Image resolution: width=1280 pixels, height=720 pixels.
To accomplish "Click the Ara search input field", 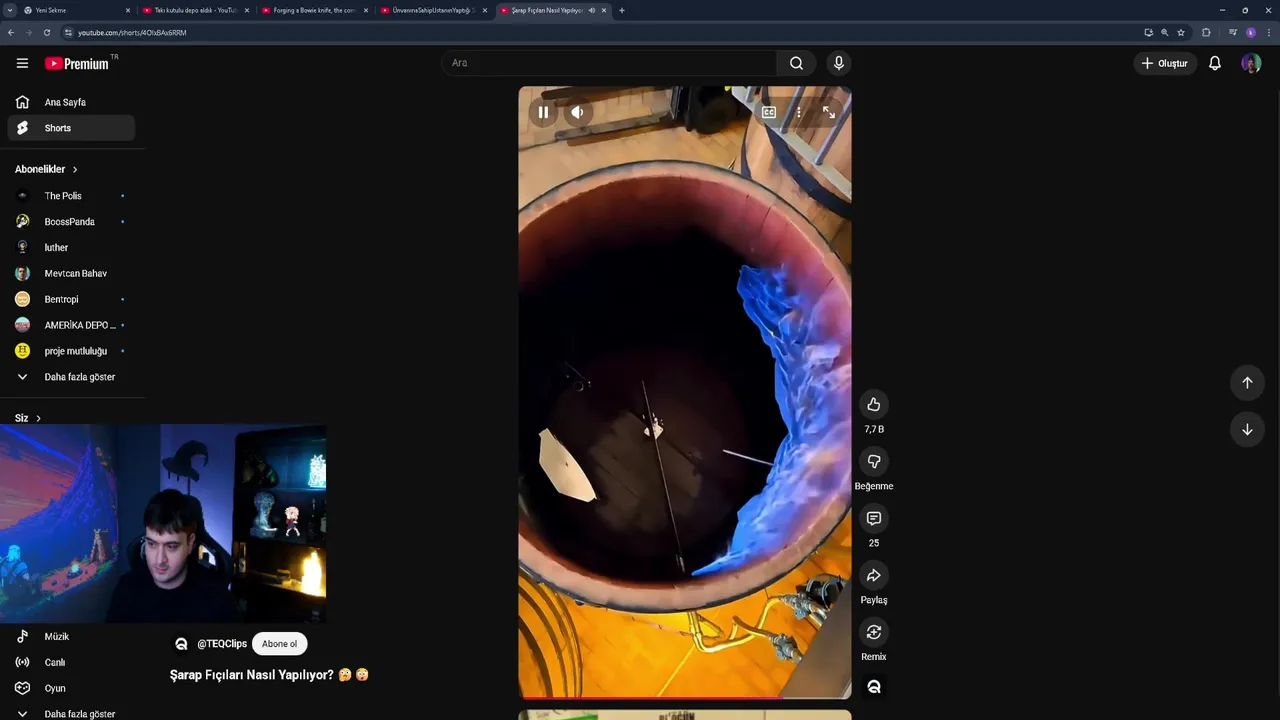I will (609, 63).
